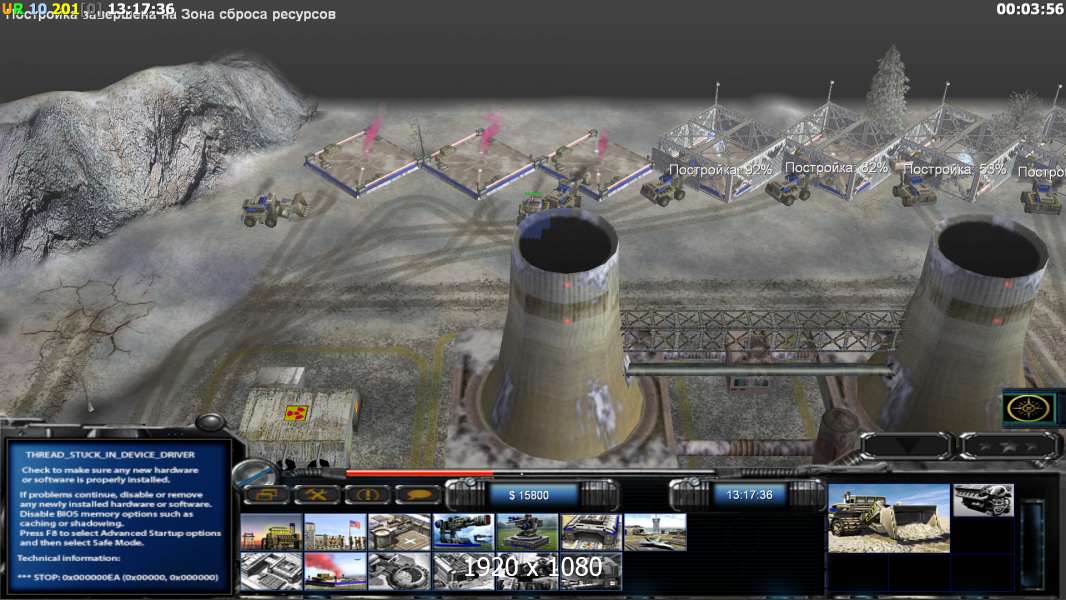Click the THREAD_STUCK_IN_DEVICE_DRIVER radar panel
The width and height of the screenshot is (1066, 600).
click(x=118, y=516)
